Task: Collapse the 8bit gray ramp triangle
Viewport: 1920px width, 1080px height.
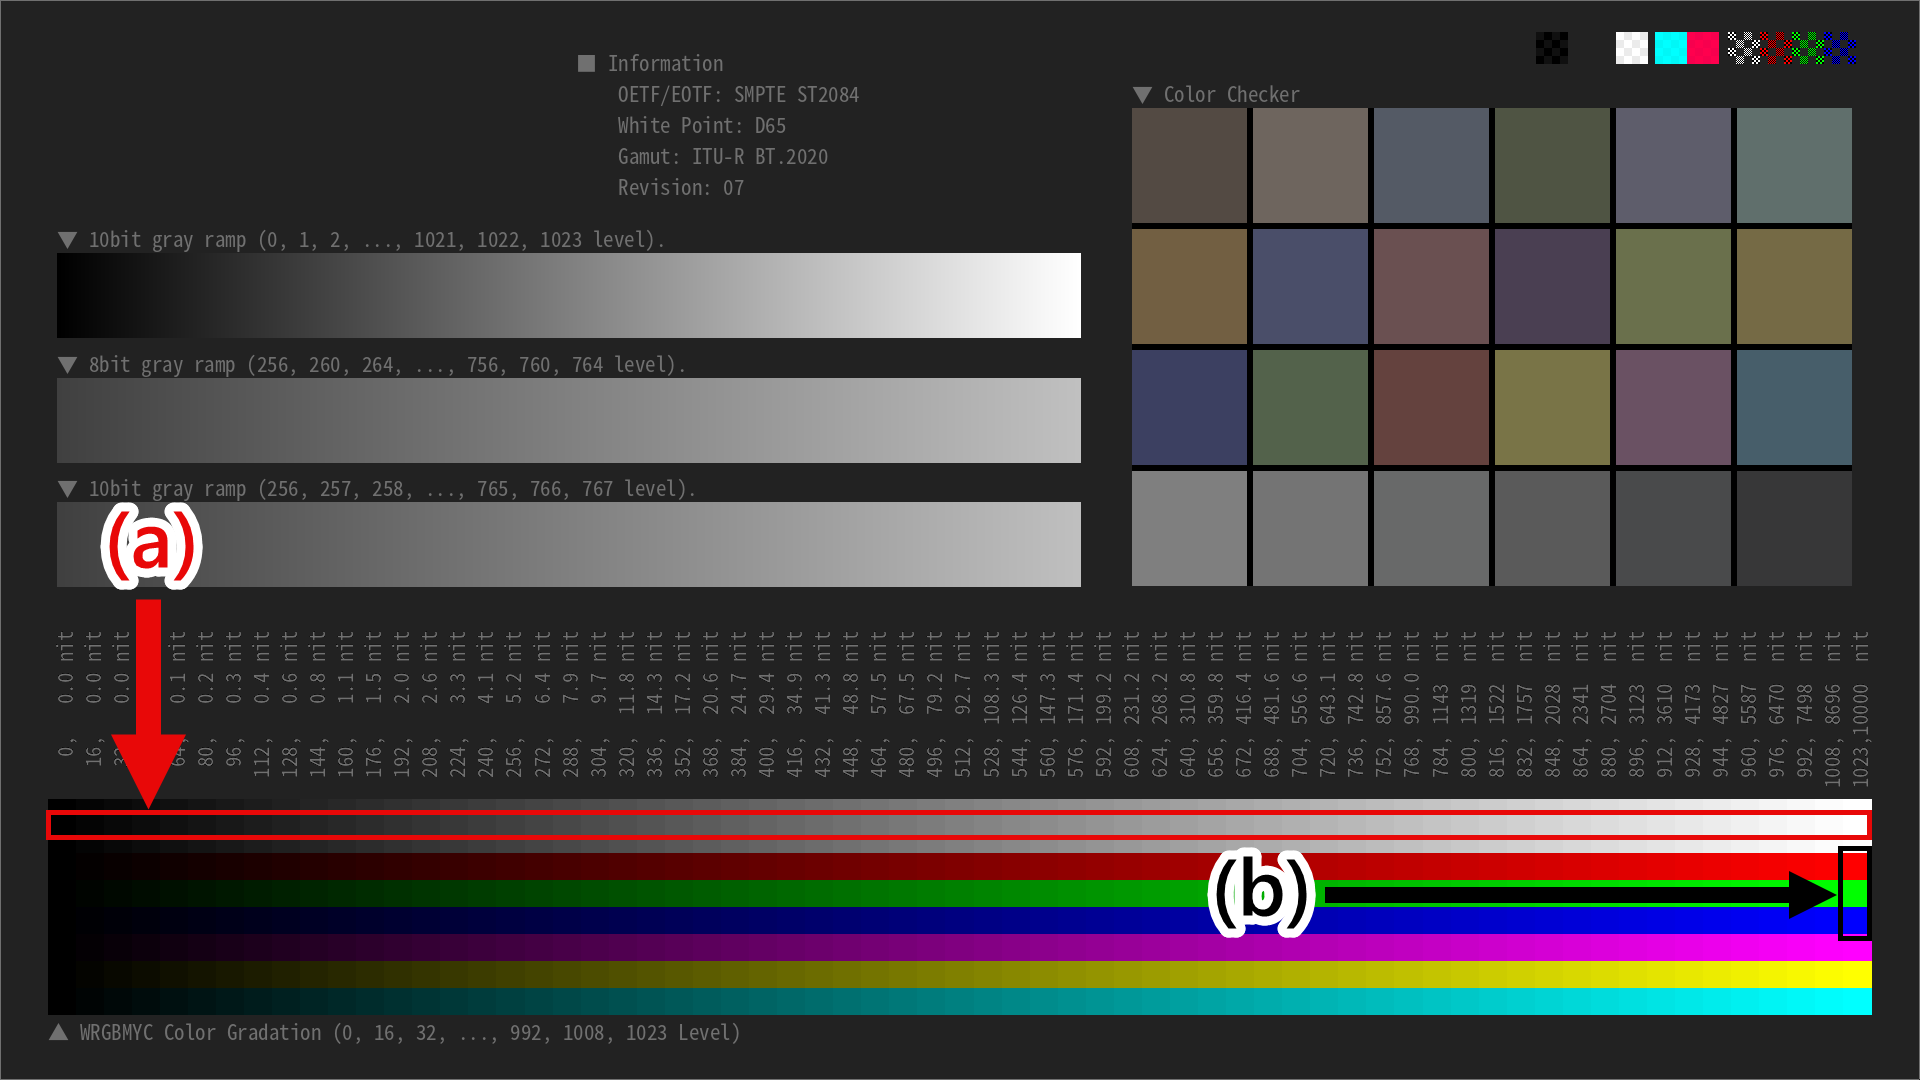Action: pos(68,365)
